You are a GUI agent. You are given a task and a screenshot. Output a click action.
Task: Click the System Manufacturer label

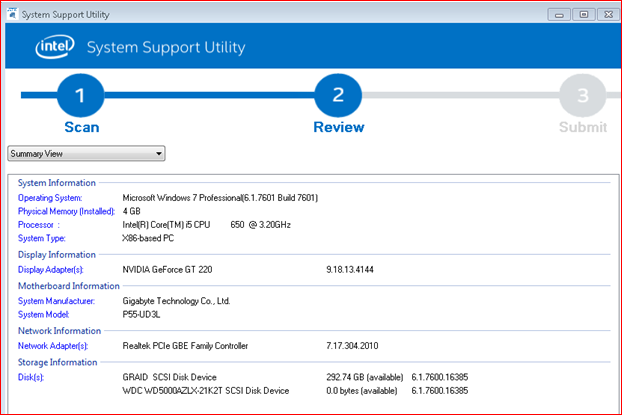pyautogui.click(x=56, y=301)
